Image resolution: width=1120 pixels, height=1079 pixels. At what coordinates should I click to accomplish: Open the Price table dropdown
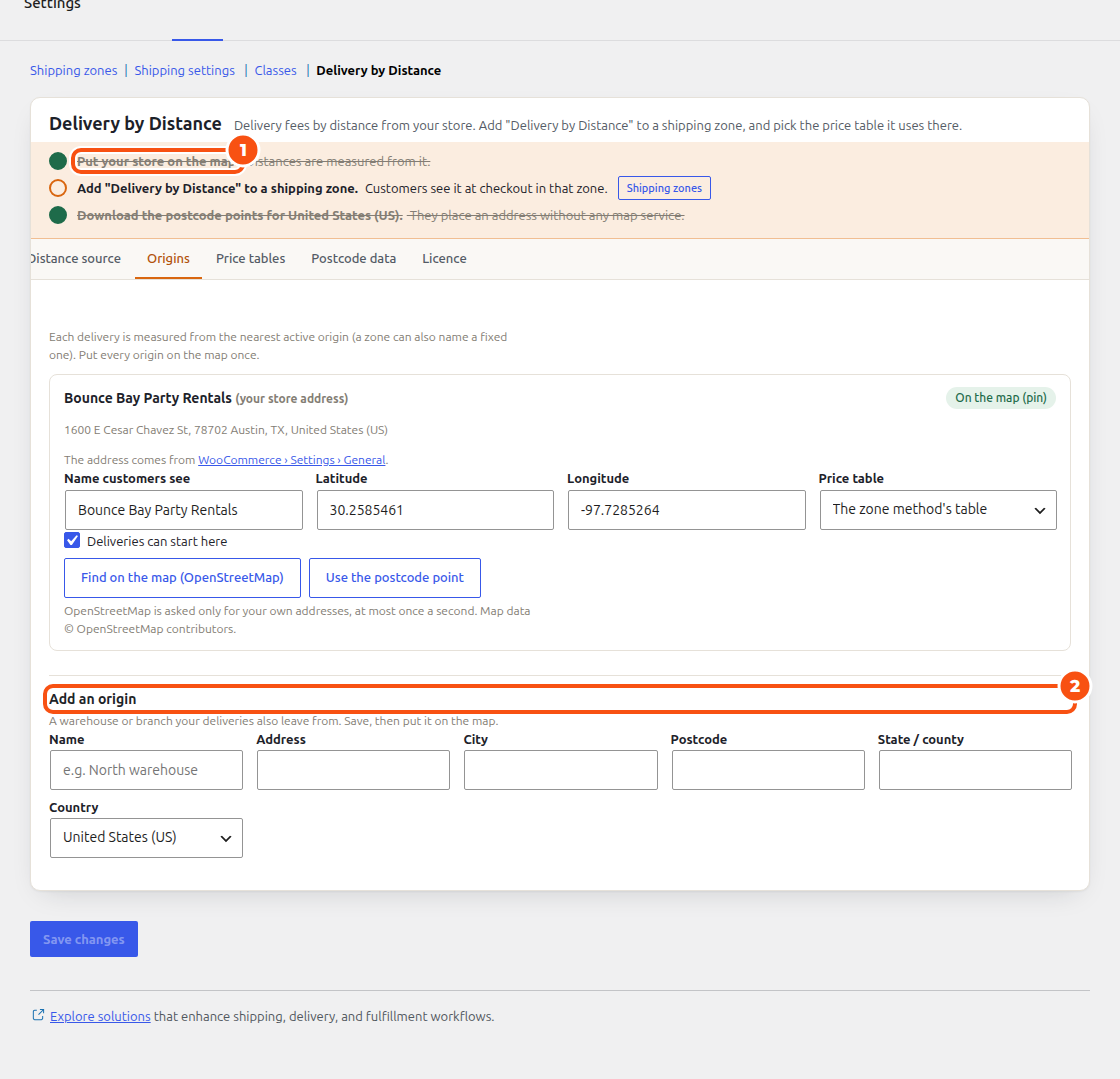pos(938,510)
